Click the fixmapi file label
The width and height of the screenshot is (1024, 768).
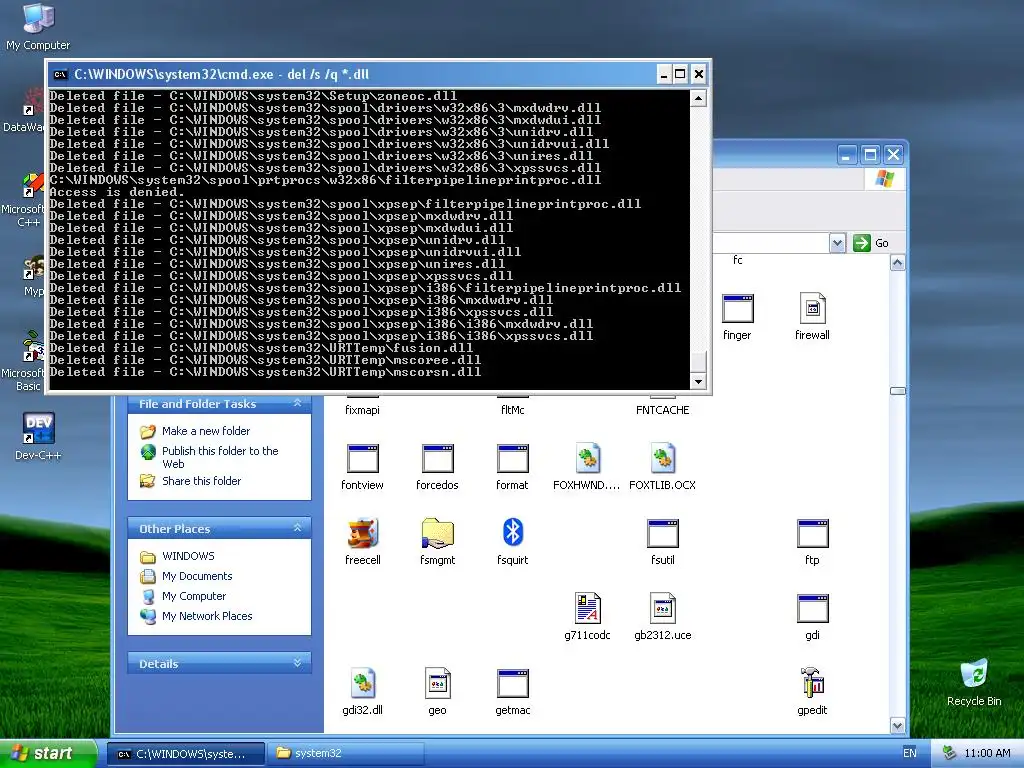[362, 410]
